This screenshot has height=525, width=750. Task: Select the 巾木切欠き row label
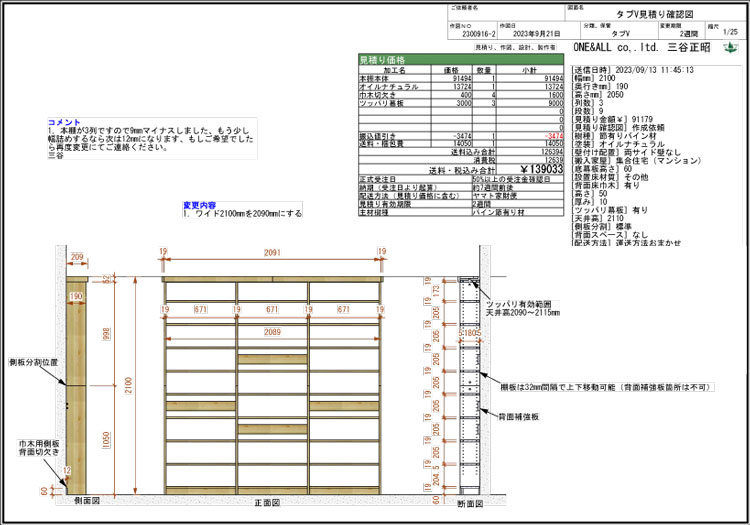click(x=377, y=95)
